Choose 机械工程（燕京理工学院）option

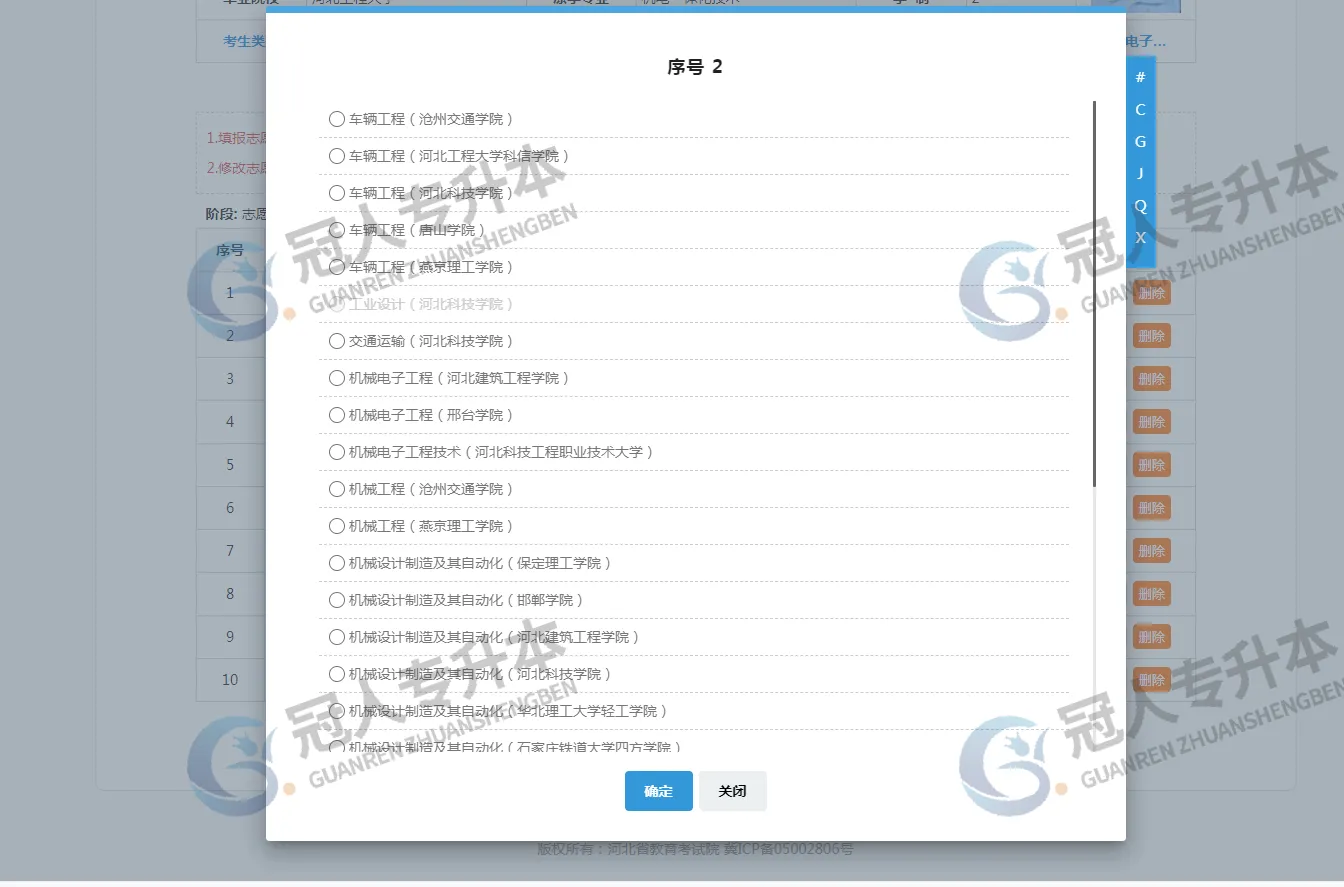click(337, 526)
